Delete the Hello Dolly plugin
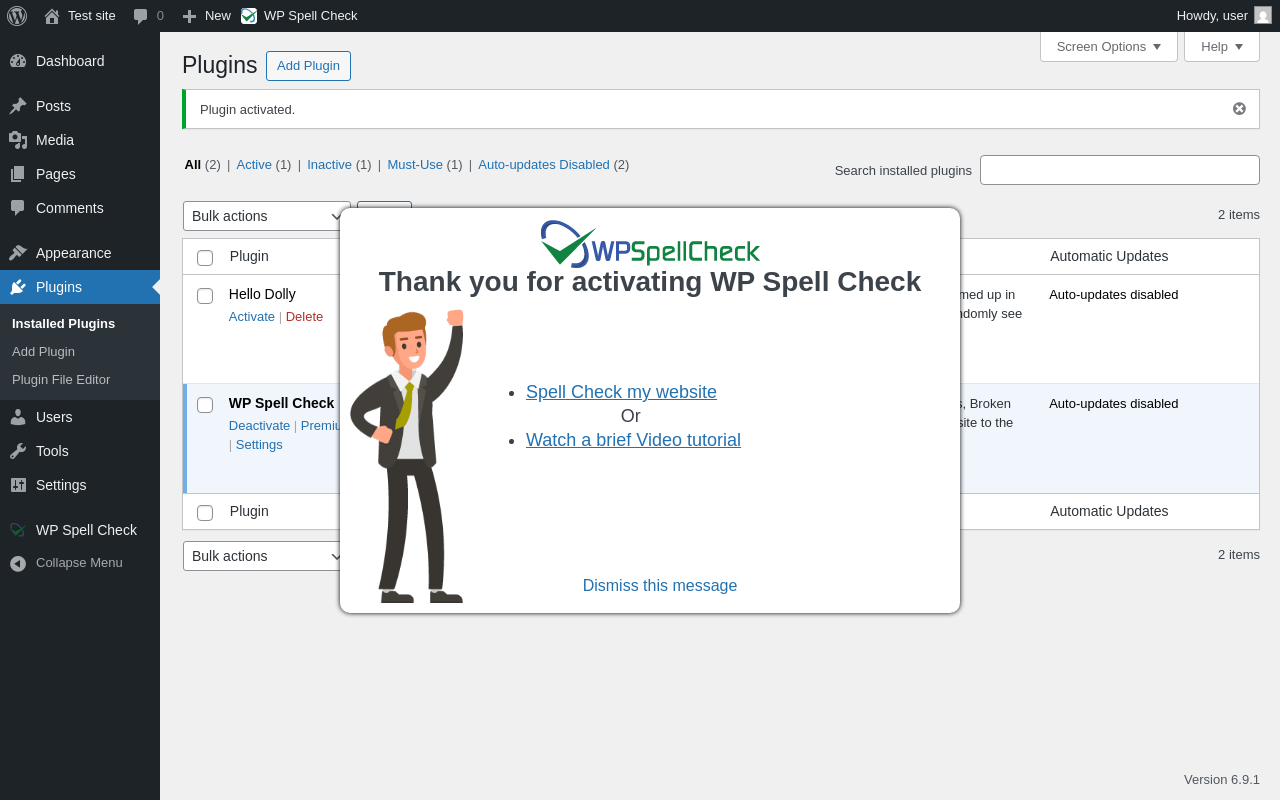Screen dimensions: 1280x800 tap(304, 316)
